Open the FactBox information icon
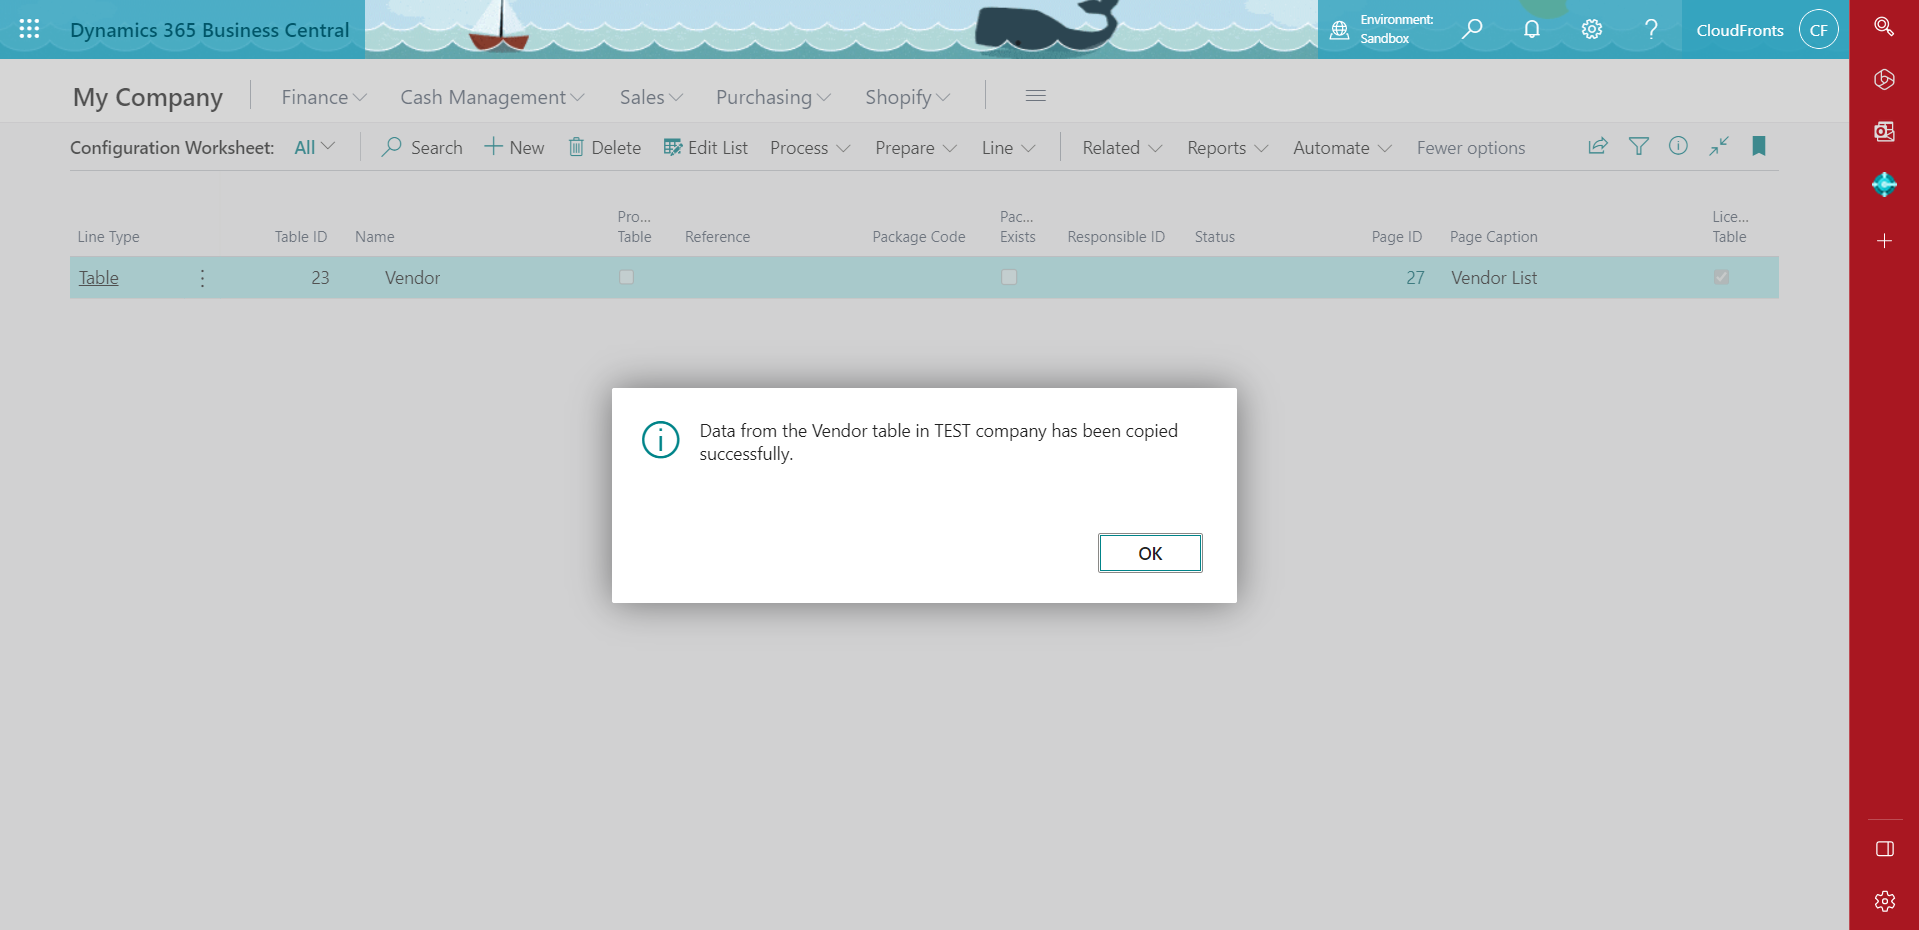The width and height of the screenshot is (1919, 930). click(x=1678, y=146)
